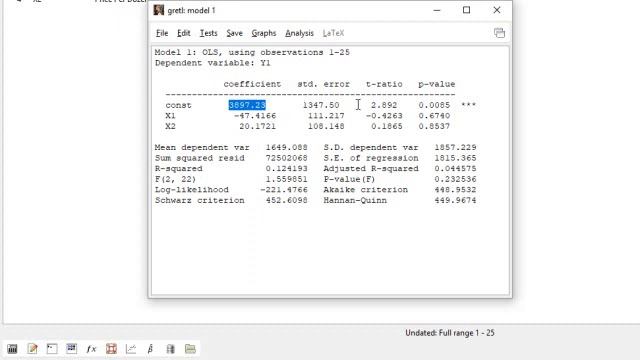The image size is (640, 360).
Task: Click the *** significance marker
Action: point(468,105)
